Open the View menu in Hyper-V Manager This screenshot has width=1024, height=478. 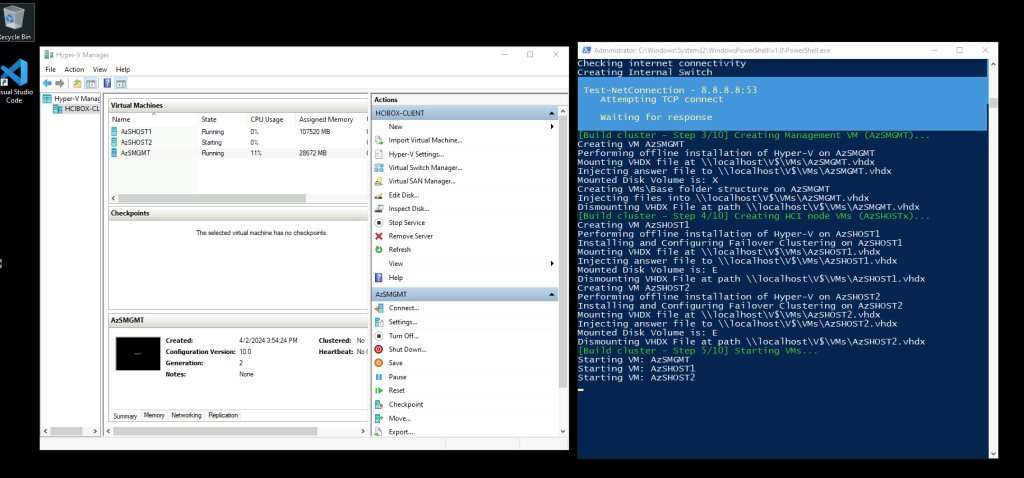[x=100, y=69]
